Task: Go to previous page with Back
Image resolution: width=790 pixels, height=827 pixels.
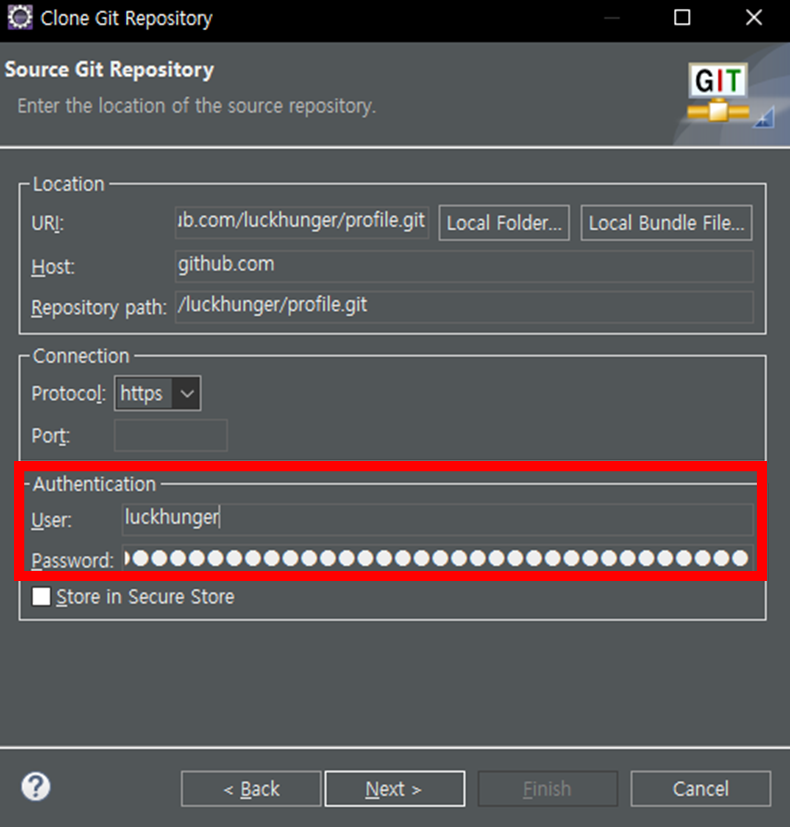Action: pyautogui.click(x=251, y=789)
